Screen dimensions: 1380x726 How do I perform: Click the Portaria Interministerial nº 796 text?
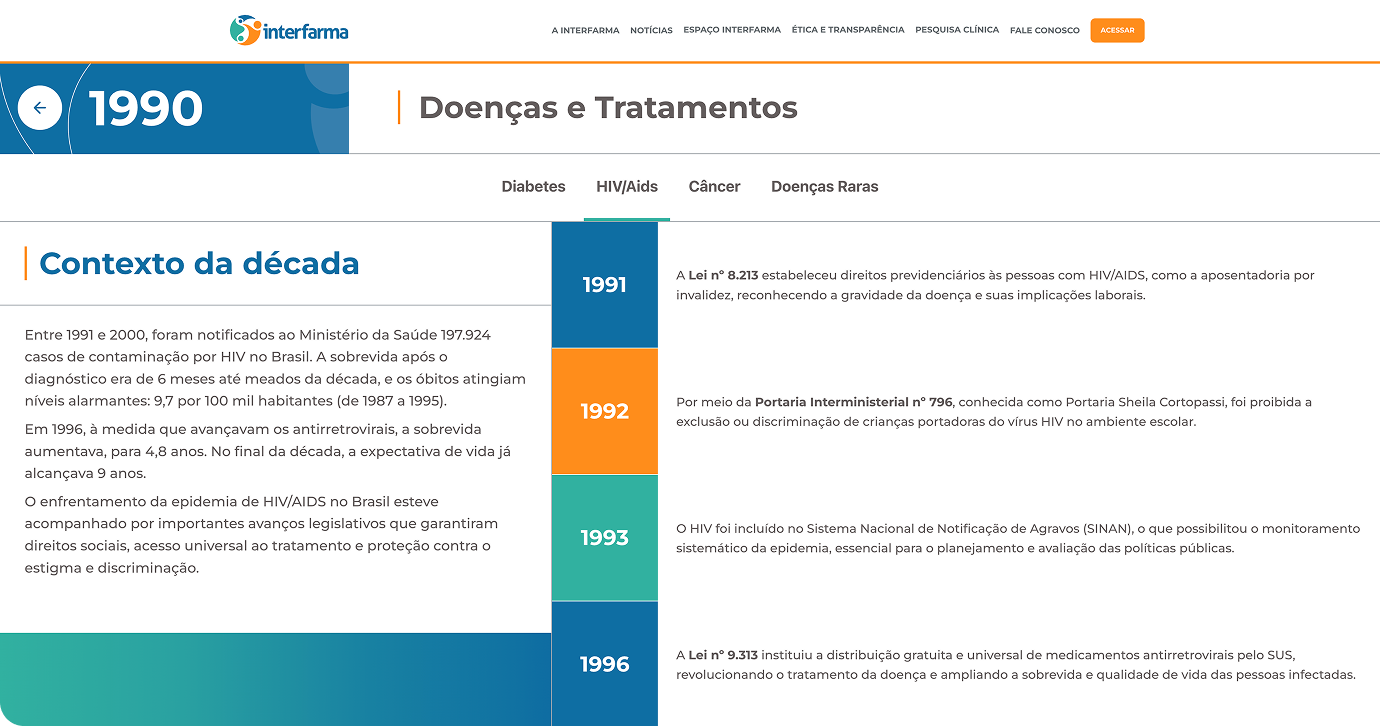(x=853, y=402)
